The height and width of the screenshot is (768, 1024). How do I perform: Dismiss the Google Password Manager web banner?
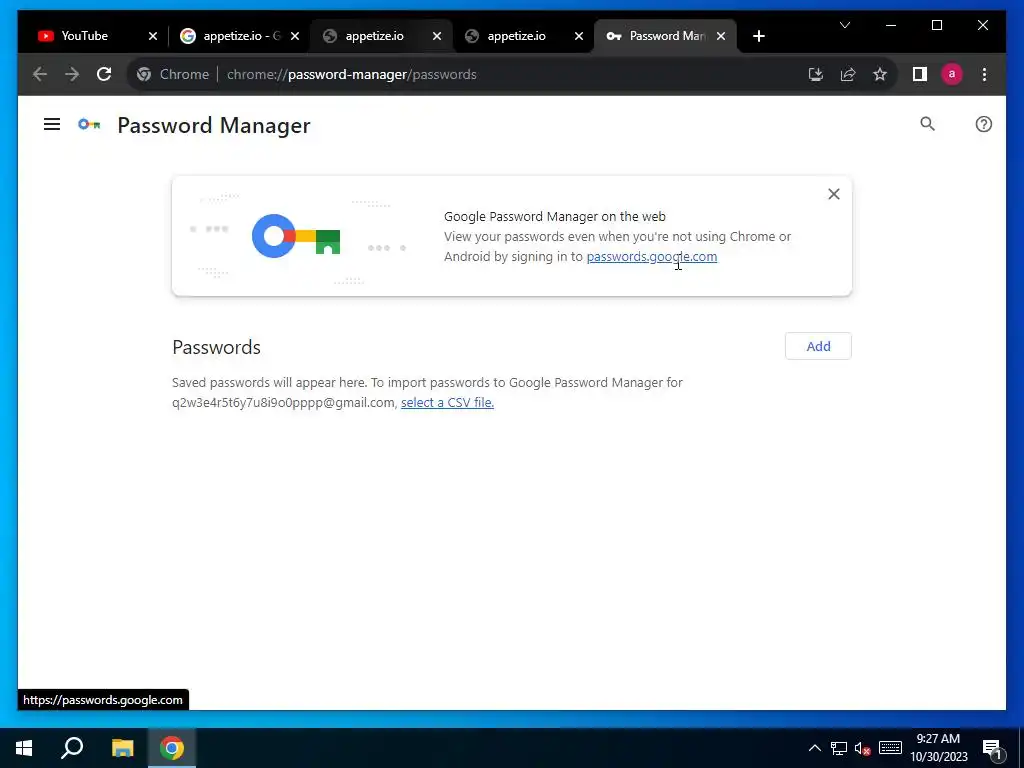tap(834, 194)
